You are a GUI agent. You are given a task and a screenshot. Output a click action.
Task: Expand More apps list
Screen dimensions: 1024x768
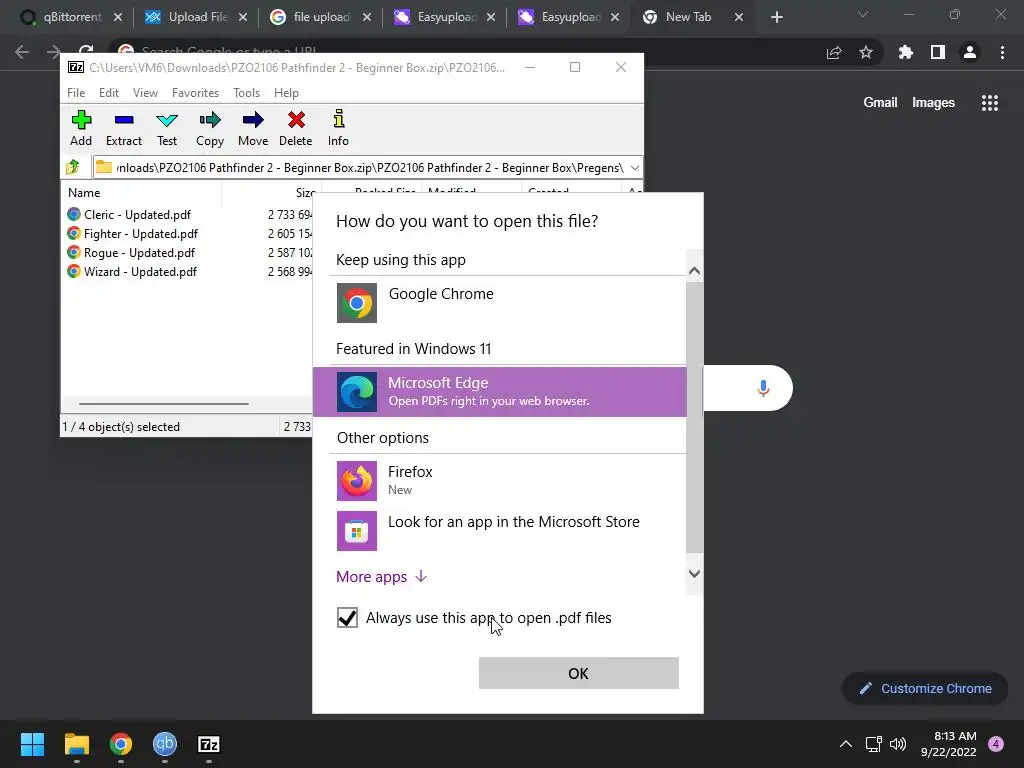381,577
